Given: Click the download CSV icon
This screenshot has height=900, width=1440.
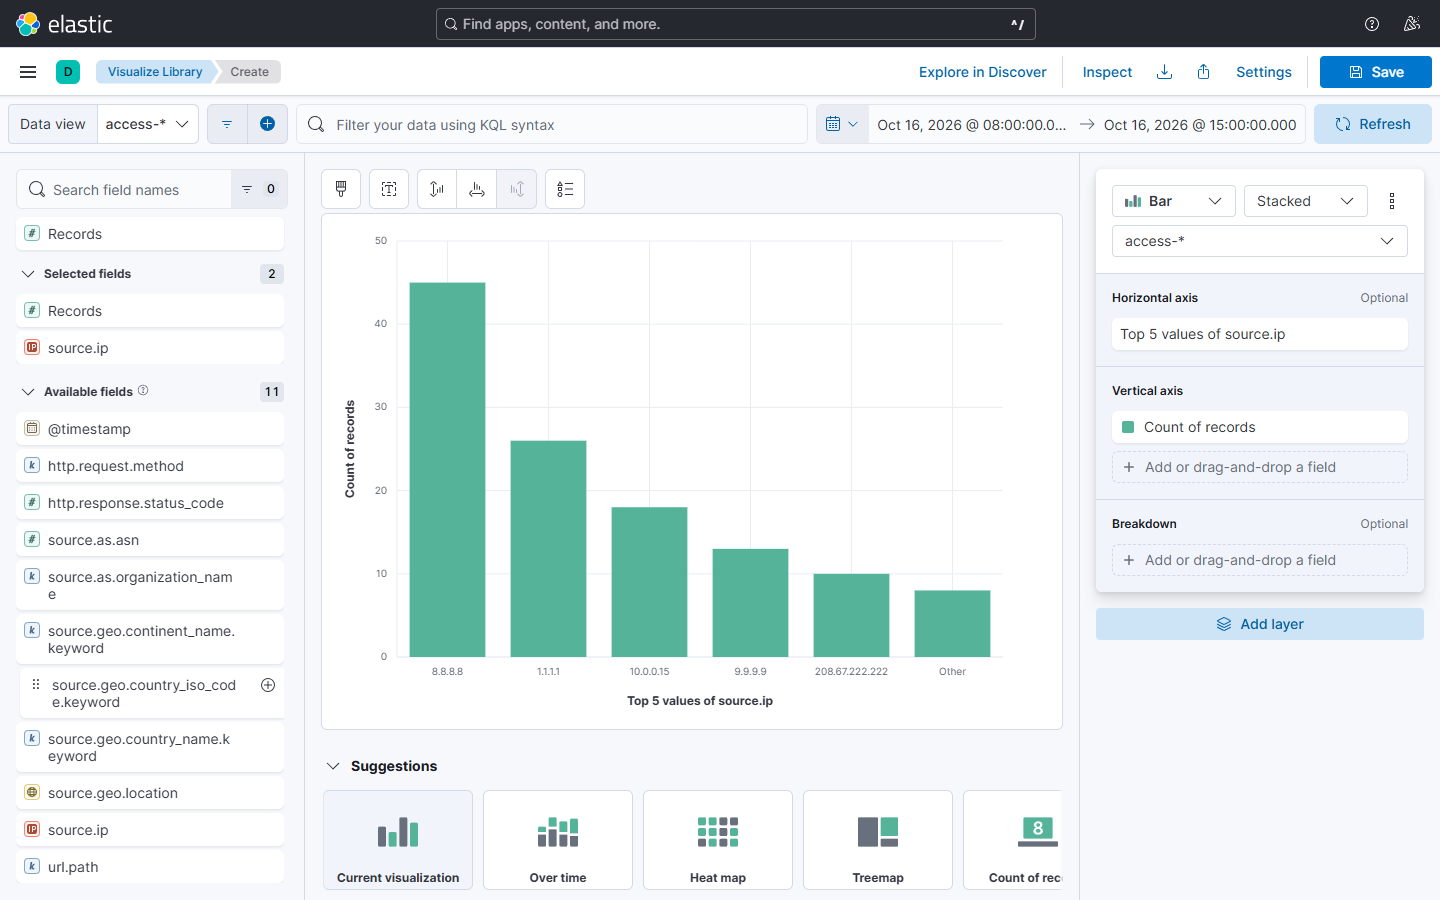Looking at the screenshot, I should pyautogui.click(x=1164, y=72).
